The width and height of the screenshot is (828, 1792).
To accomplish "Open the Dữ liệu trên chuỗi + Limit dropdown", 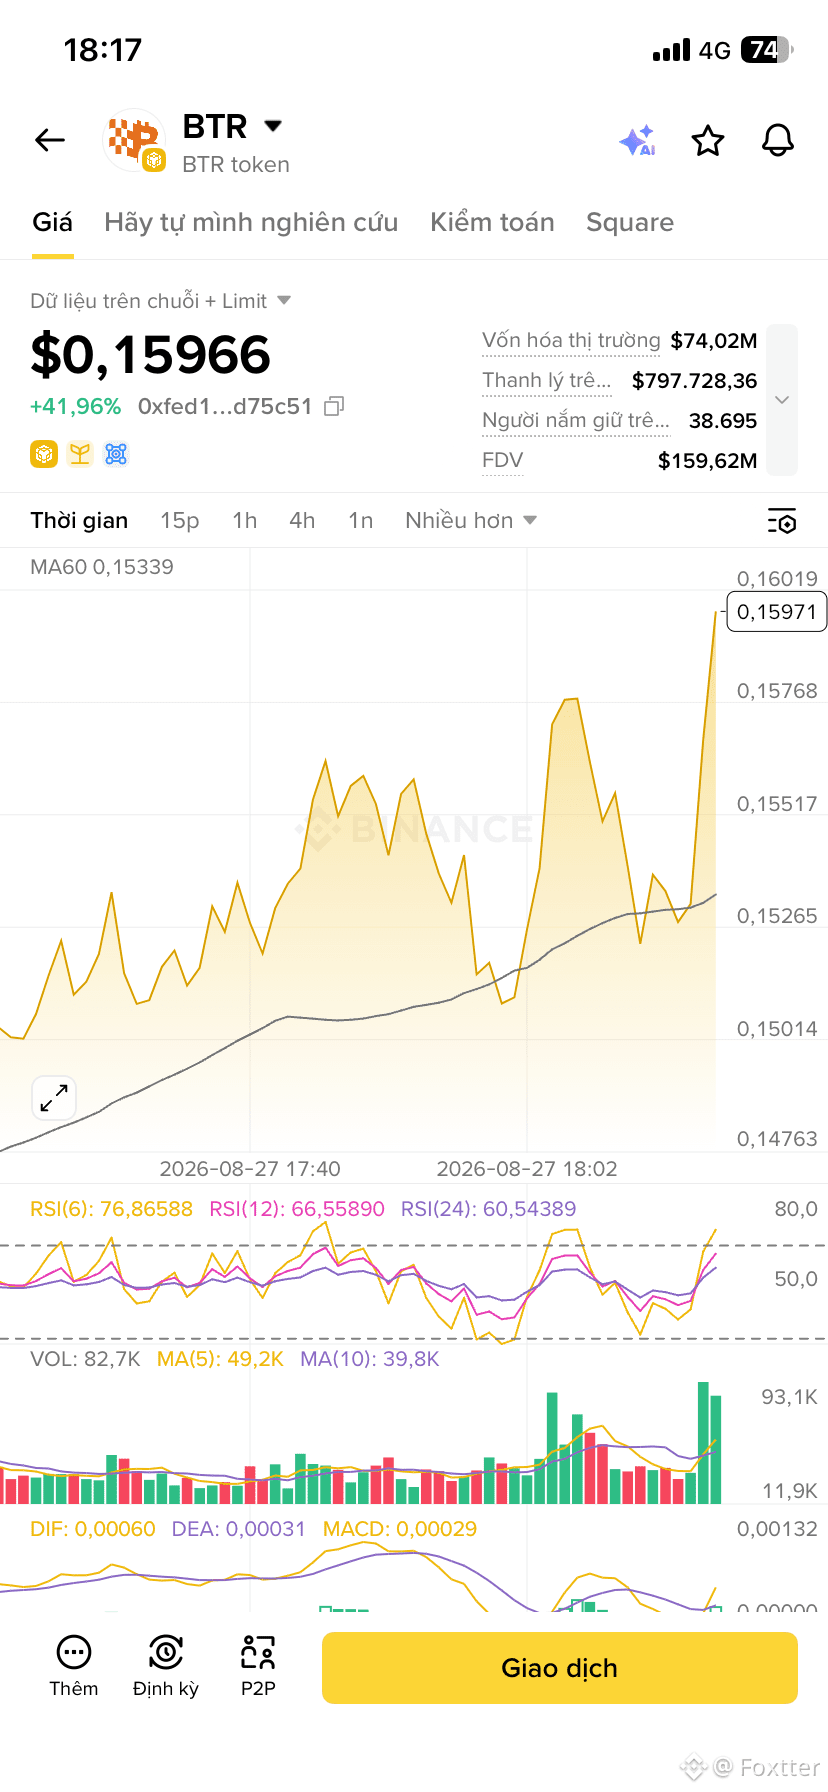I will (283, 300).
